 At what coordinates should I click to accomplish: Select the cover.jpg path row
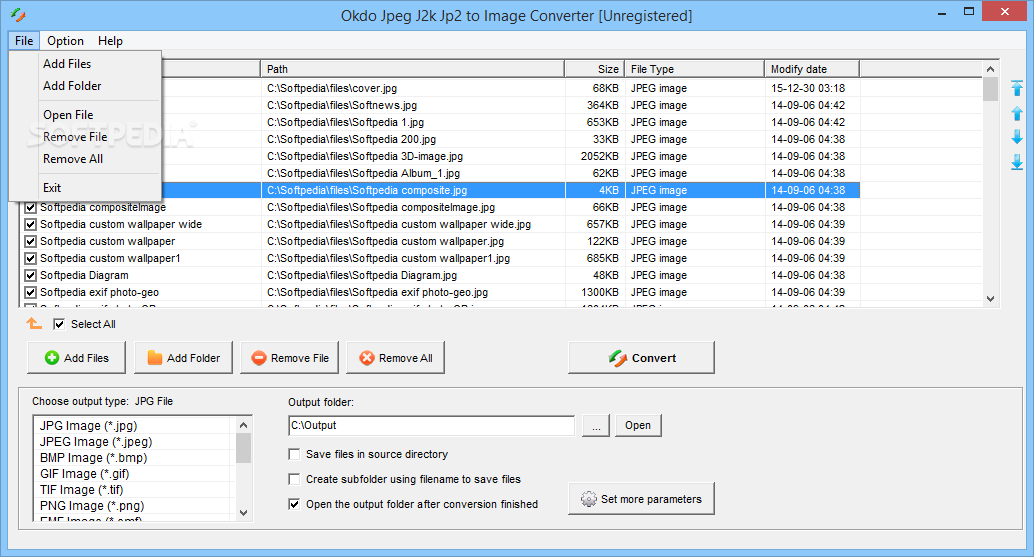[x=332, y=88]
